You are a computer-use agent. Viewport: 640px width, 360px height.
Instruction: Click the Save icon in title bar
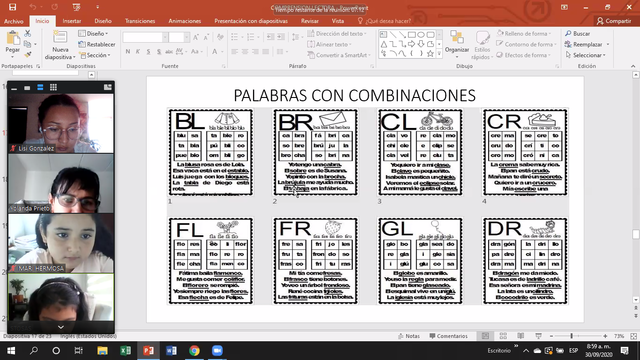pyautogui.click(x=12, y=7)
